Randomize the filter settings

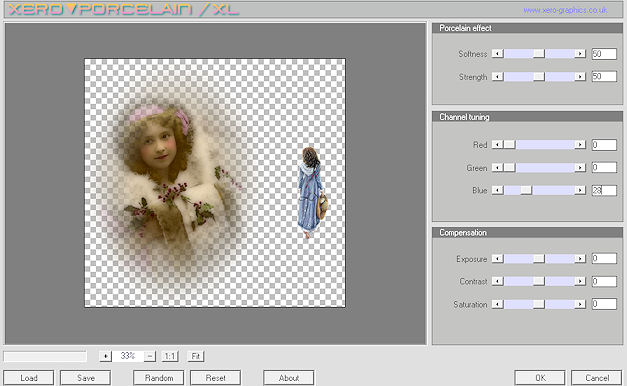[x=159, y=378]
